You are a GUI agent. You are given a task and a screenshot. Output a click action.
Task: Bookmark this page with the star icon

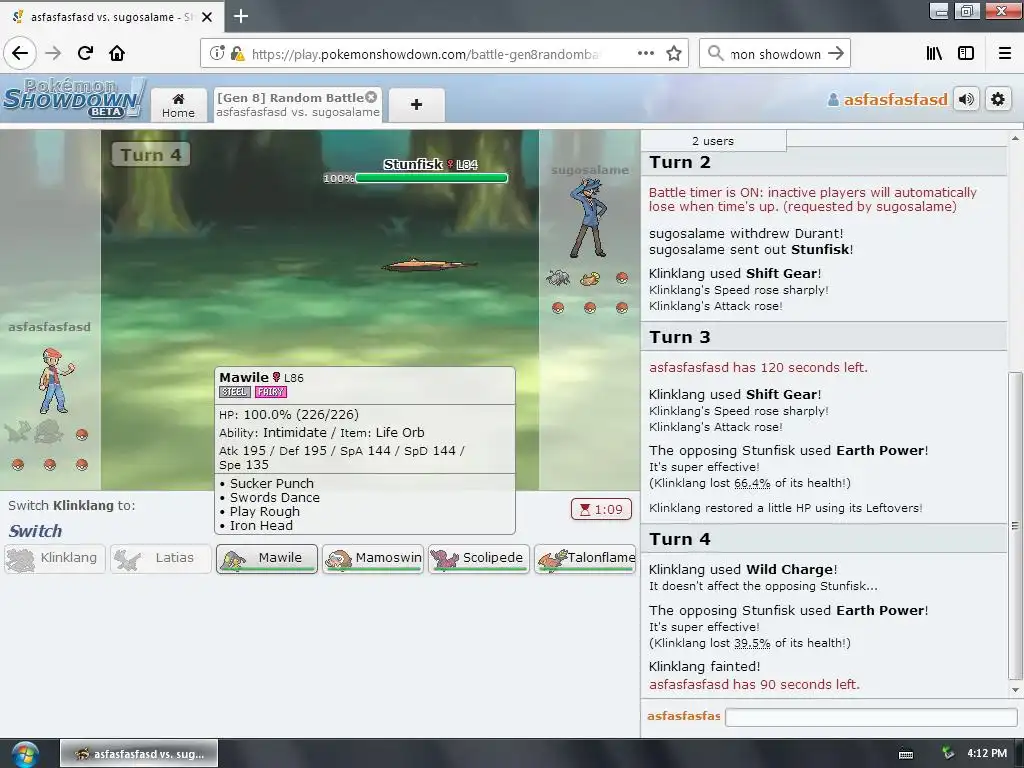tap(674, 53)
